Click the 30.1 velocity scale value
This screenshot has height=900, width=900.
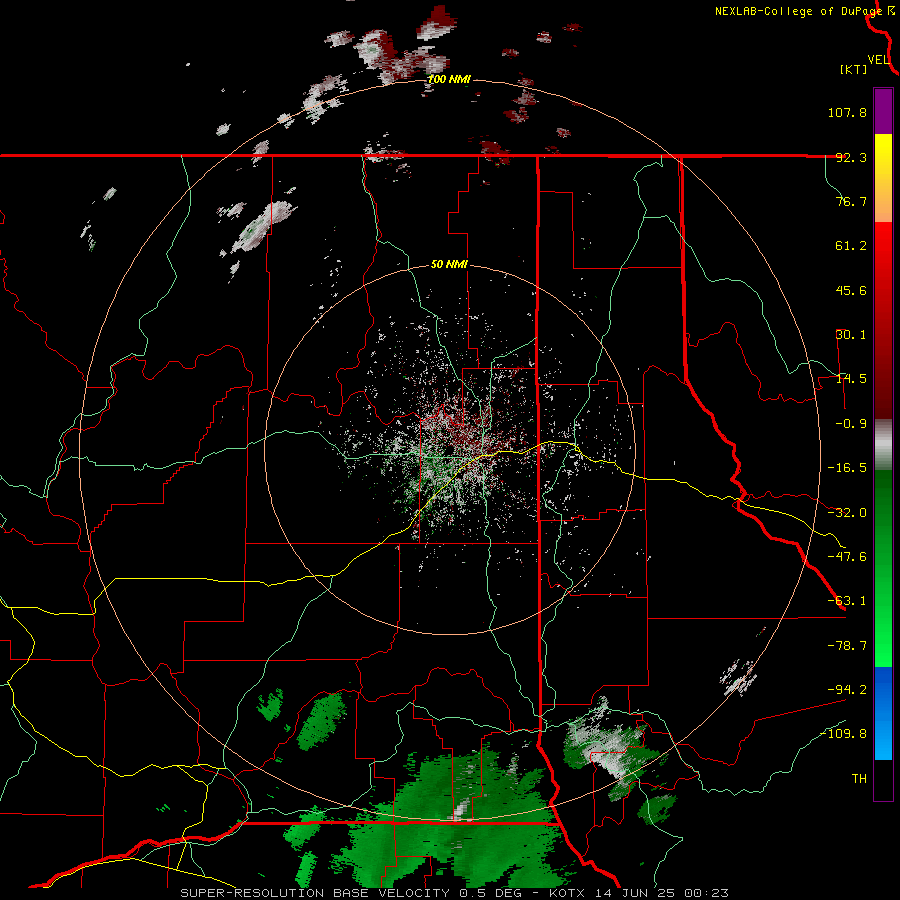[851, 335]
